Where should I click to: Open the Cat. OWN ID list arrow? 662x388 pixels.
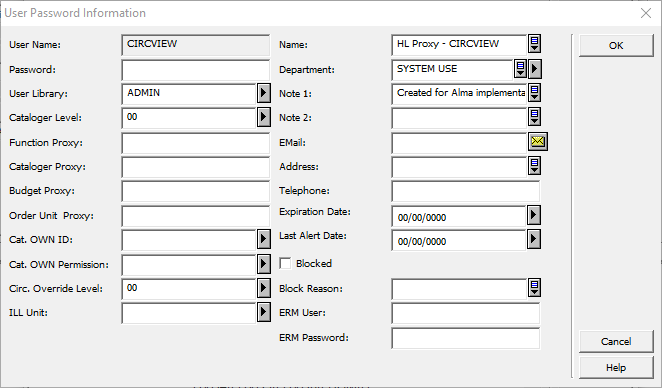coord(264,239)
